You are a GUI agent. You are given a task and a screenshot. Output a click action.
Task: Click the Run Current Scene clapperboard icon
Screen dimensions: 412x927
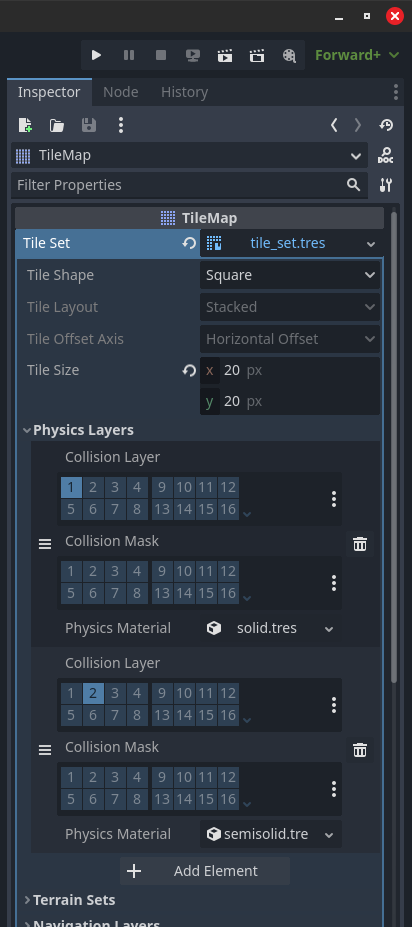pos(225,55)
